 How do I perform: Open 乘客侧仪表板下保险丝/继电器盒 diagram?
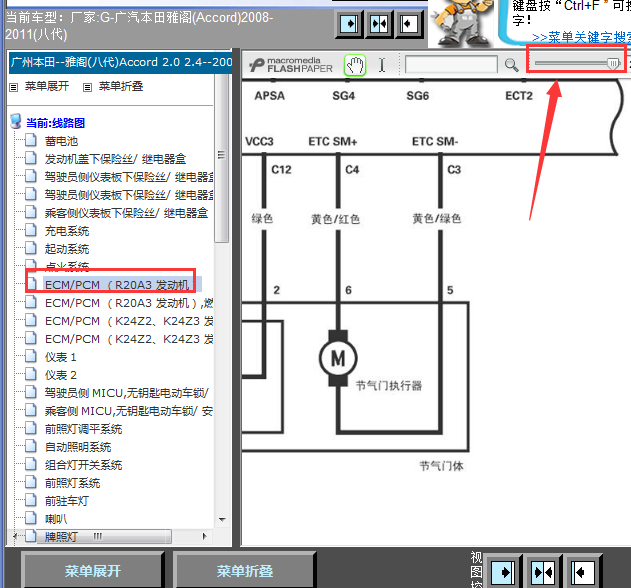tap(126, 213)
